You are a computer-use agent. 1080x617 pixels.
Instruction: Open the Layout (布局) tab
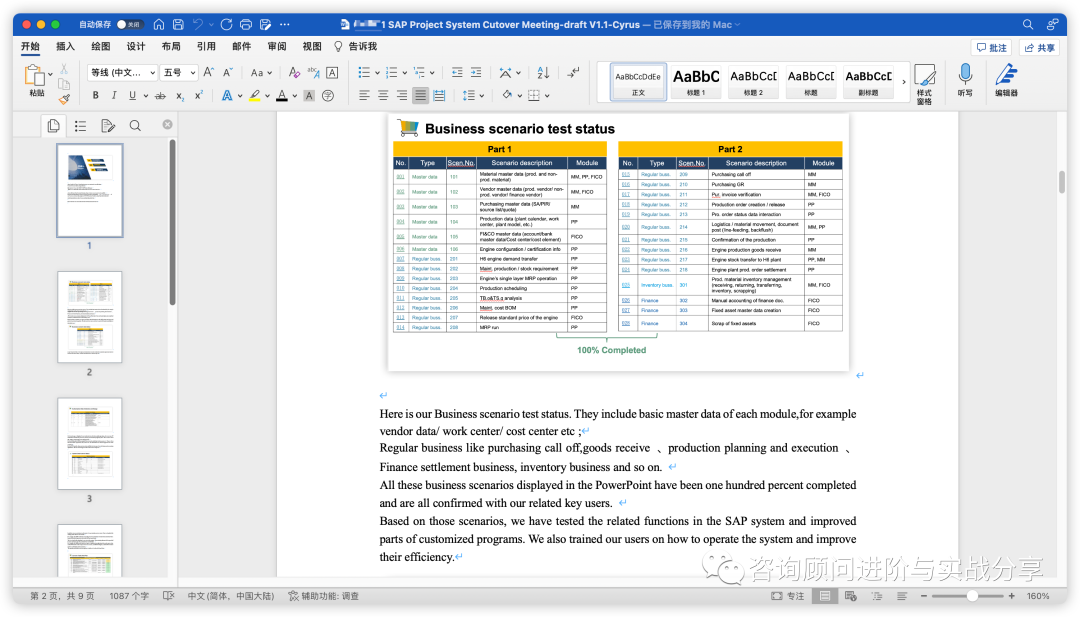pos(171,46)
